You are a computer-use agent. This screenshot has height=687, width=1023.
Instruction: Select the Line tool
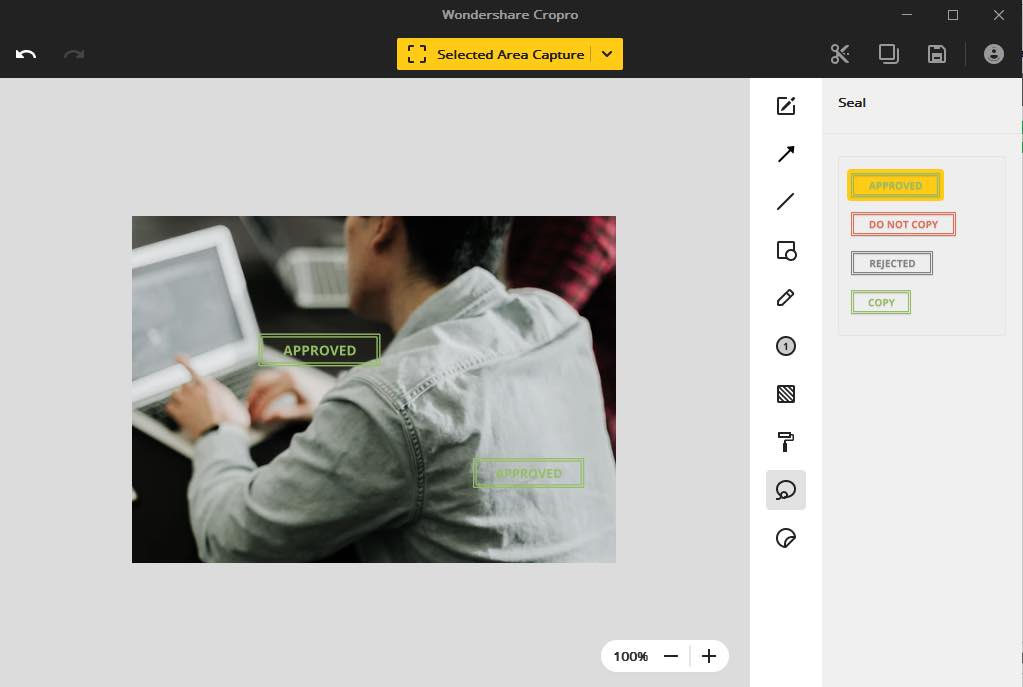[x=786, y=202]
